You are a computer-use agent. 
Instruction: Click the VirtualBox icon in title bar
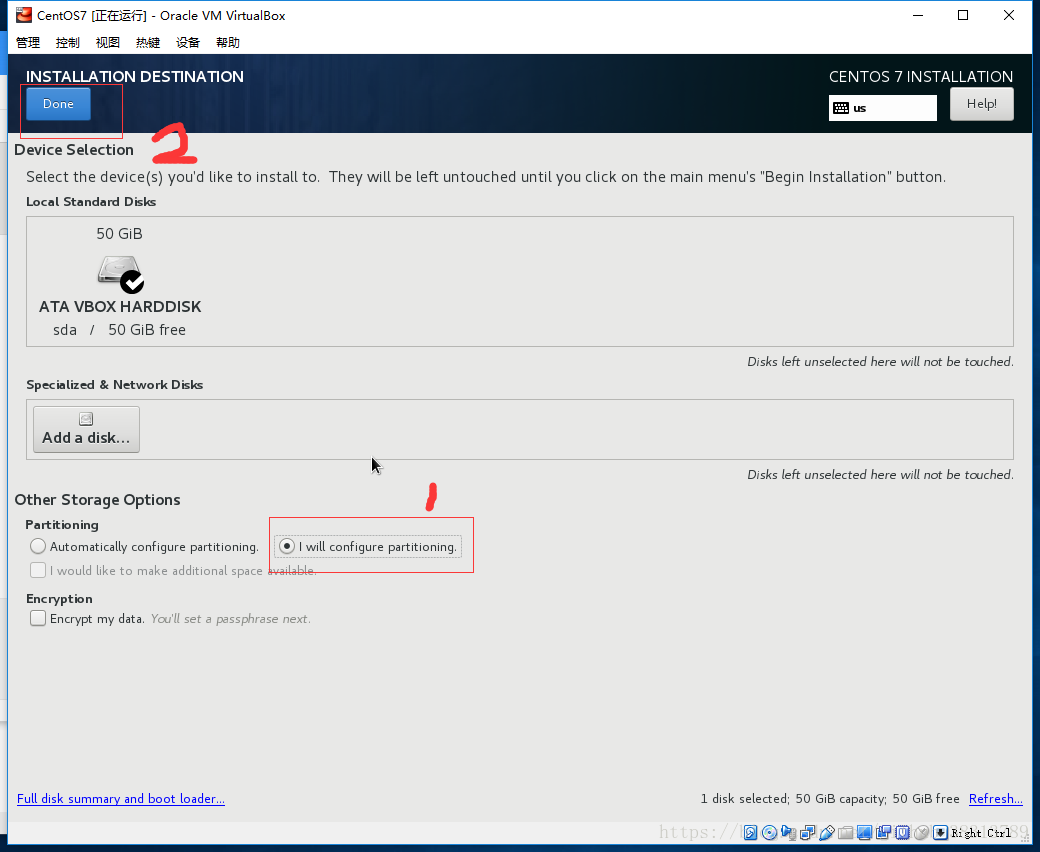coord(24,15)
